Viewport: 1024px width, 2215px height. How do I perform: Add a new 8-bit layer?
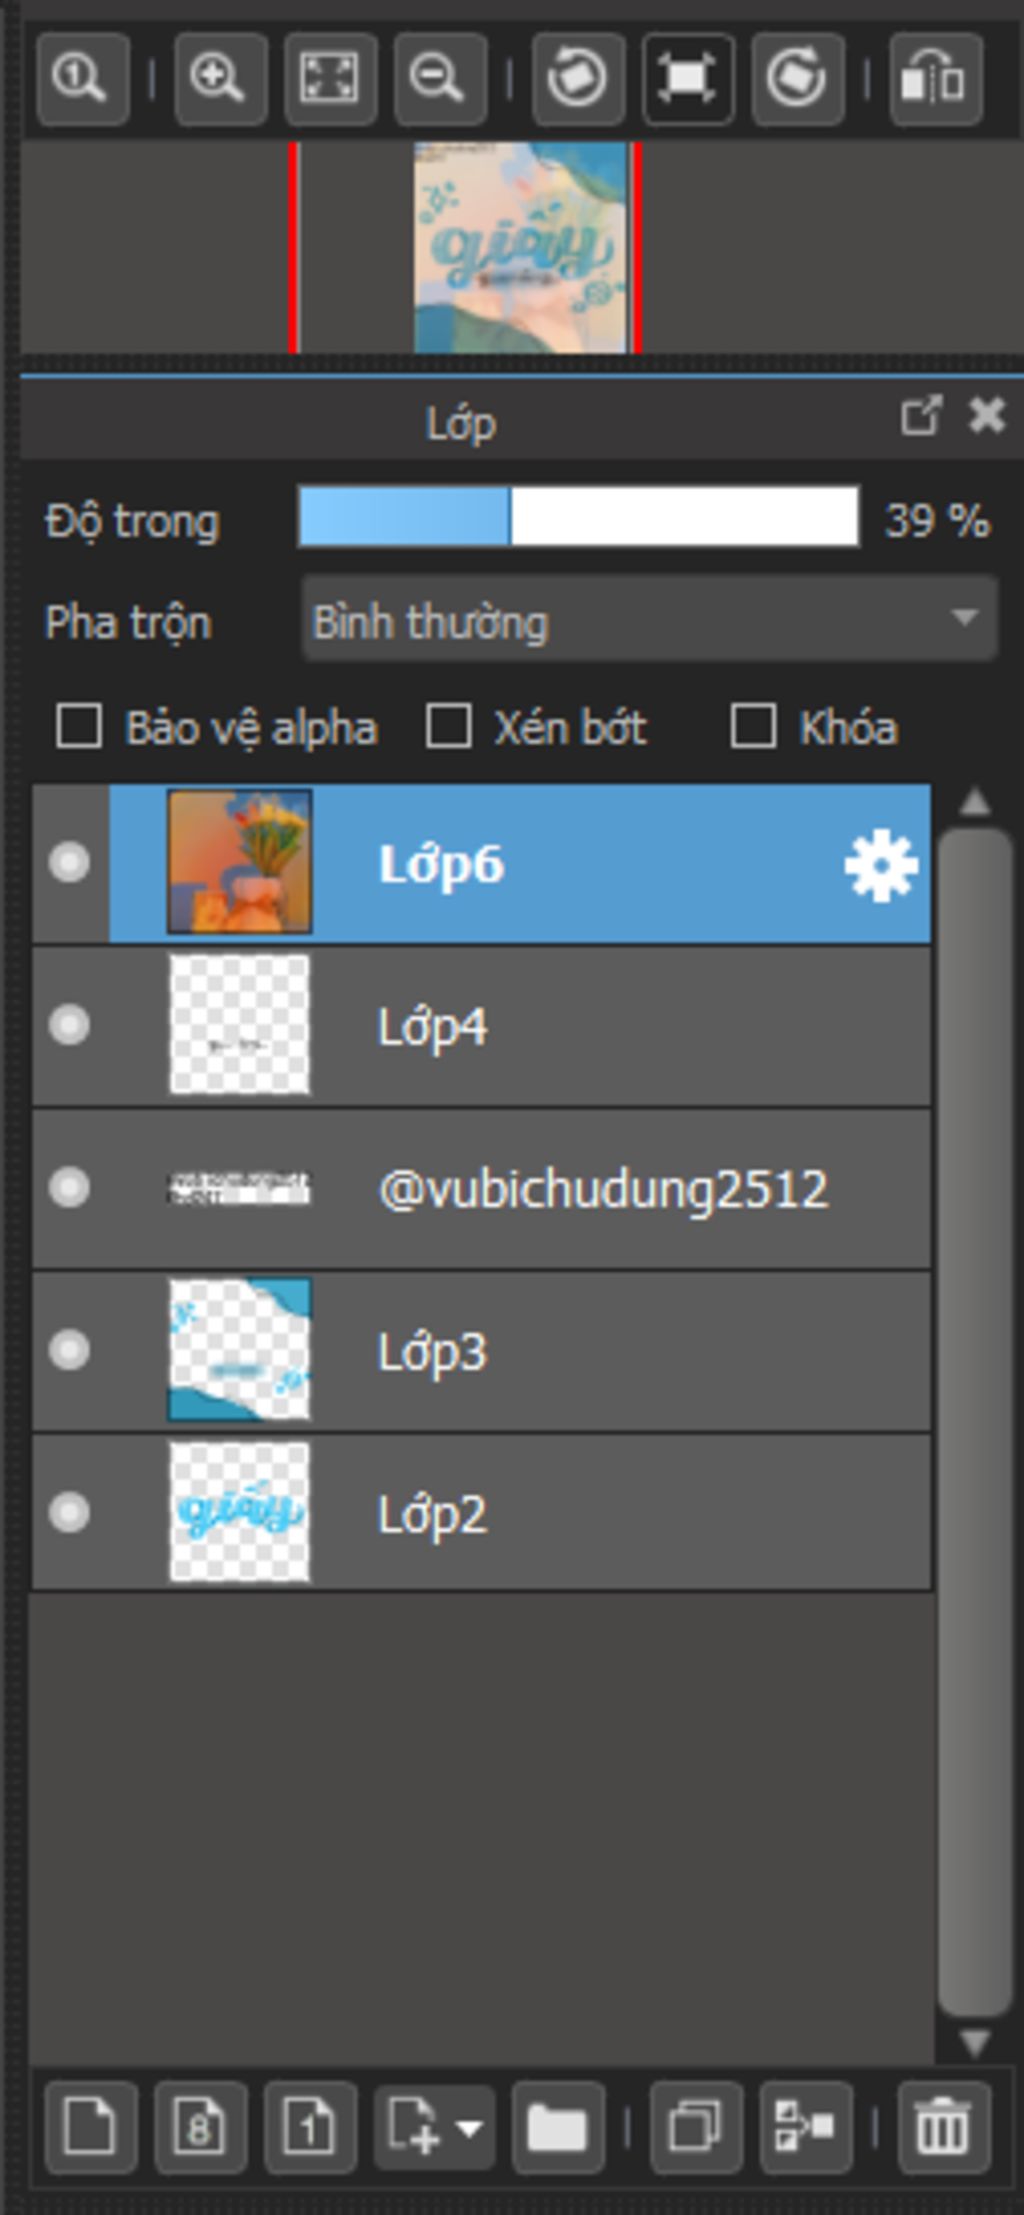pyautogui.click(x=200, y=2127)
